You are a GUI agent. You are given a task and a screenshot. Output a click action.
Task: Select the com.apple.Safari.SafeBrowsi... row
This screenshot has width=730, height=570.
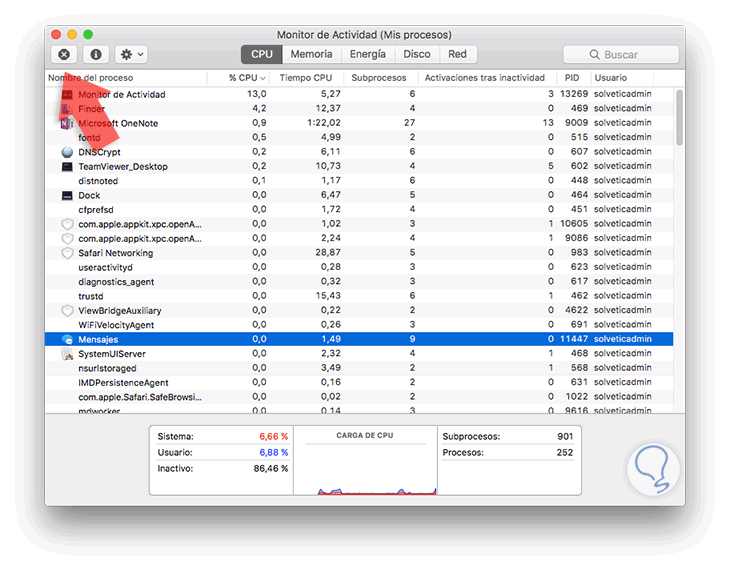click(x=359, y=397)
